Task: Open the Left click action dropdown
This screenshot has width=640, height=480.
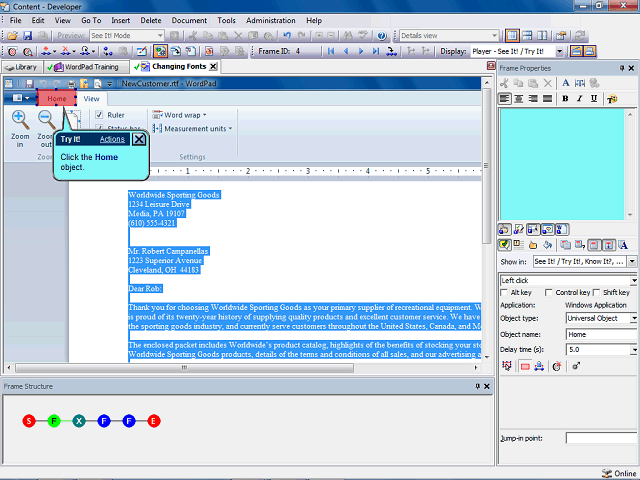Action: point(634,280)
